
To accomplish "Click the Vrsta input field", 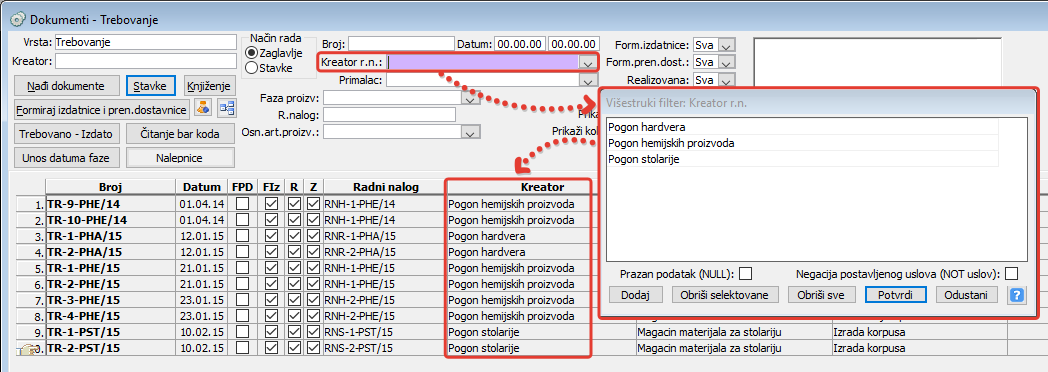I will coord(146,42).
